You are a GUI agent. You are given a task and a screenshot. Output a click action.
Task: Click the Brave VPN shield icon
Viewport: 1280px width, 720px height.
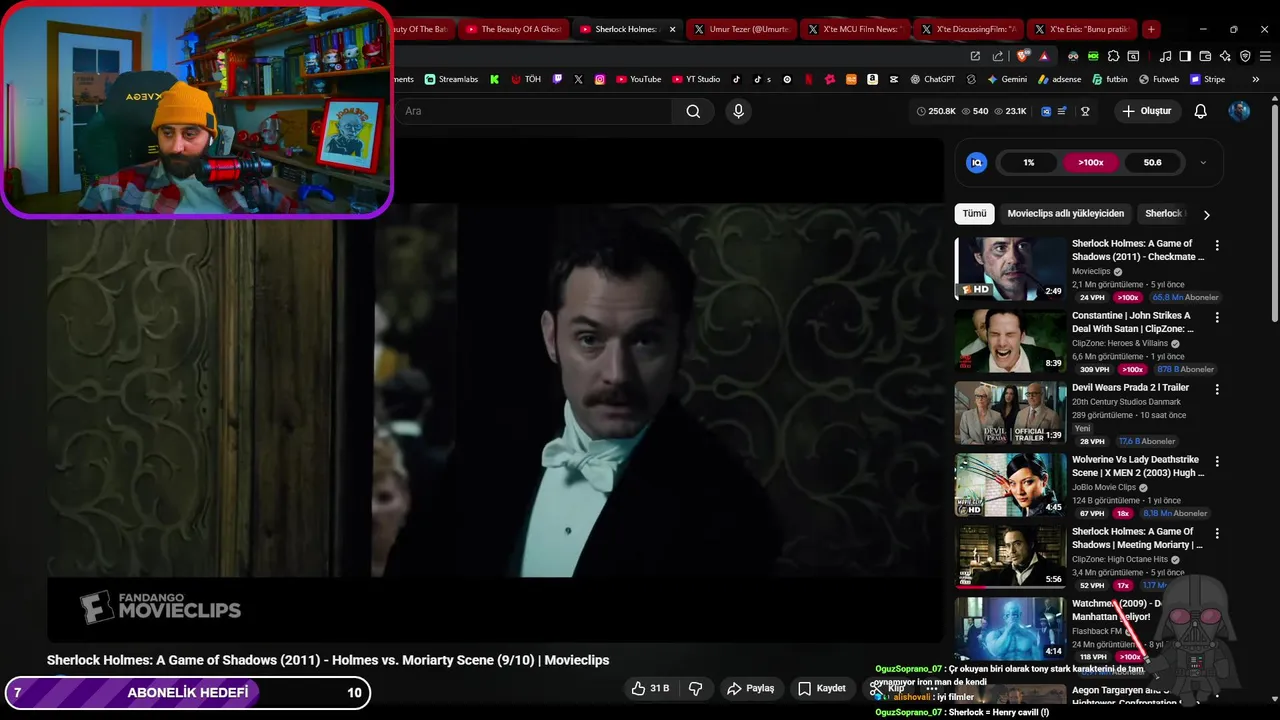pos(1245,56)
